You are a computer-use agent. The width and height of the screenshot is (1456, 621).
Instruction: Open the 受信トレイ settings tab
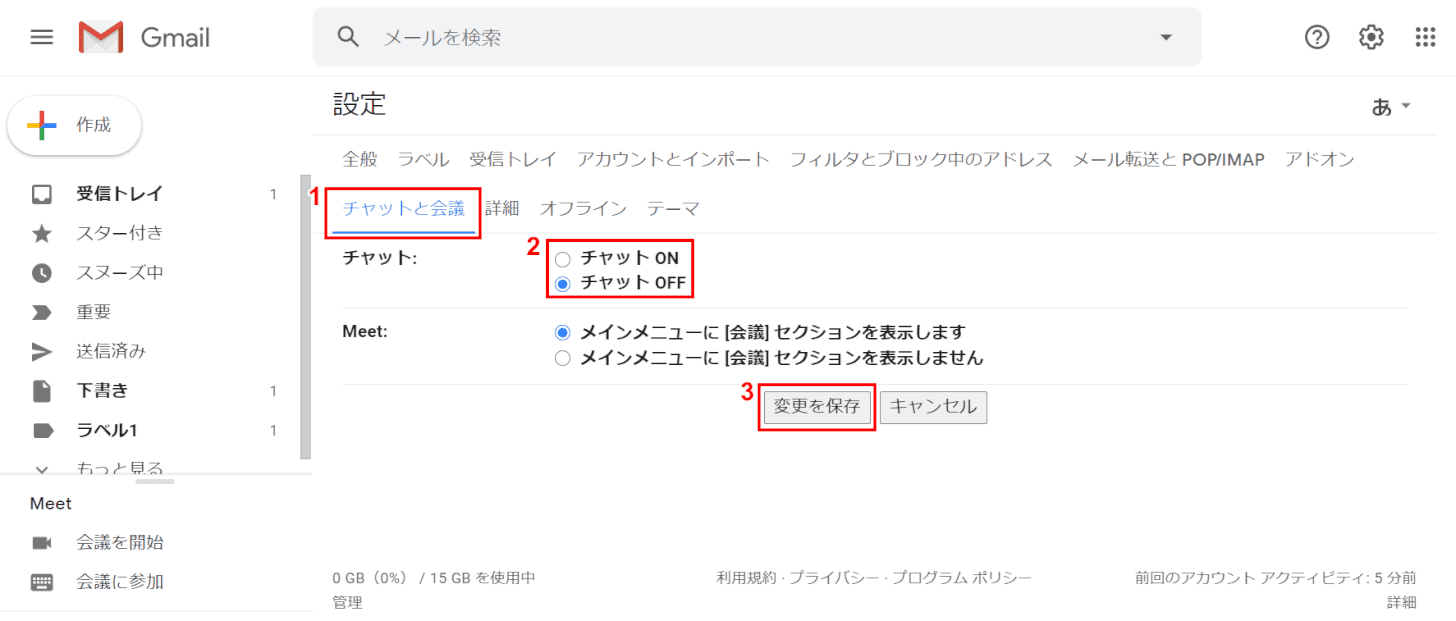[x=513, y=159]
